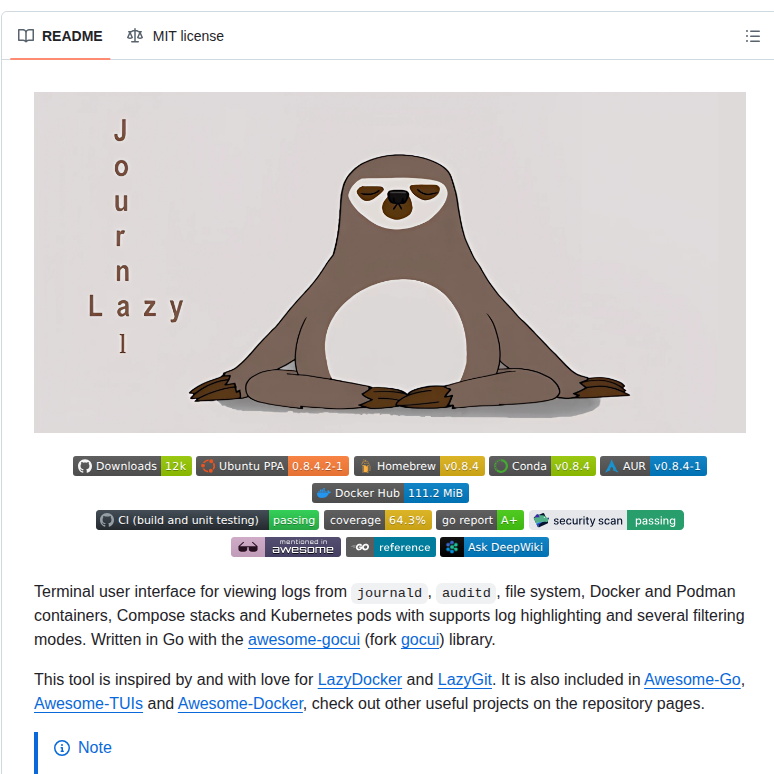This screenshot has width=774, height=774.
Task: Follow the awesome-gocui link
Action: (304, 639)
